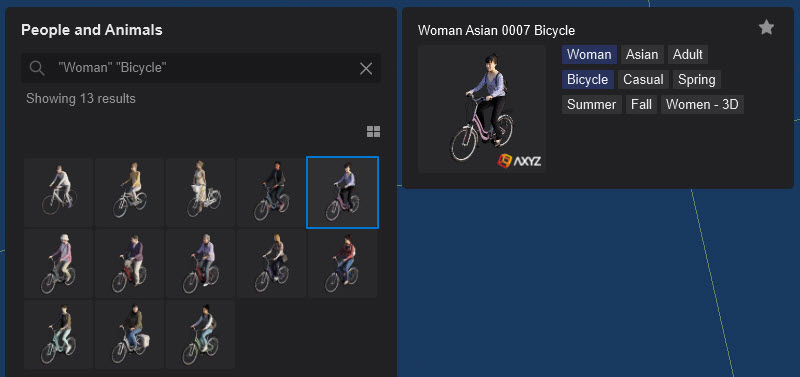Mark asset as favorite with star
Viewport: 800px width, 377px height.
(766, 28)
